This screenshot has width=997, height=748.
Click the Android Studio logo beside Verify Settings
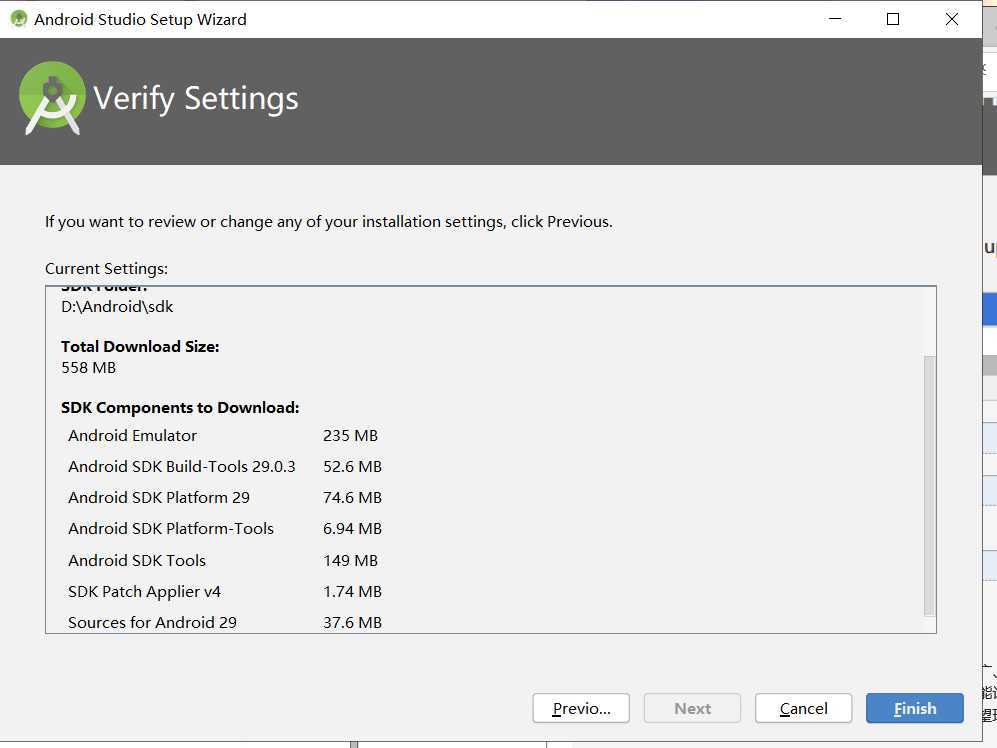click(x=52, y=97)
